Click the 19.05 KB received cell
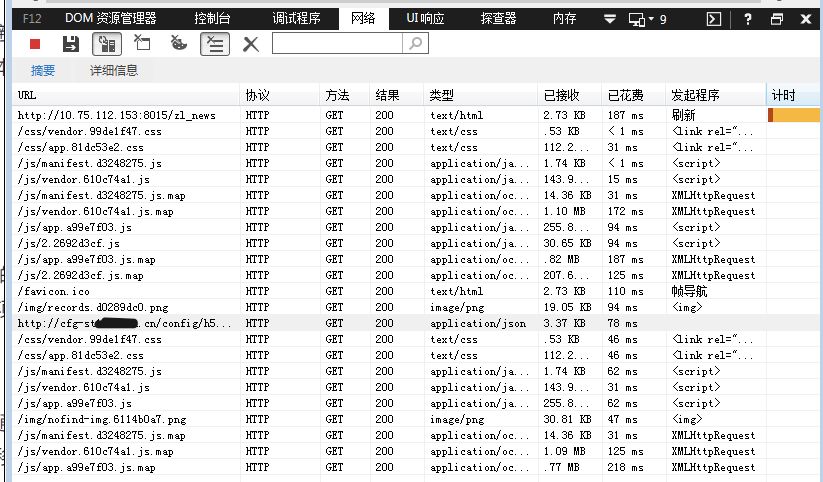Viewport: 823px width, 482px height. (x=567, y=307)
